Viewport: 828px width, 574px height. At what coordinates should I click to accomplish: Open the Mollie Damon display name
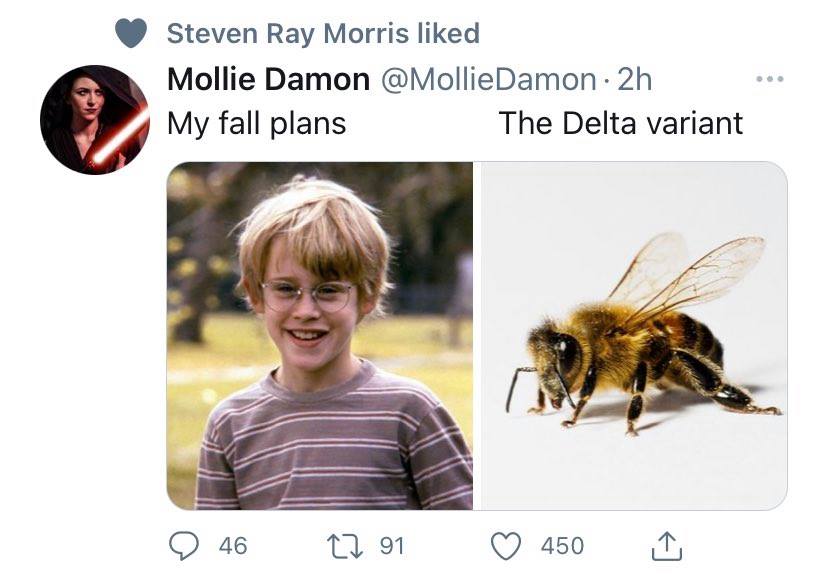pos(268,80)
